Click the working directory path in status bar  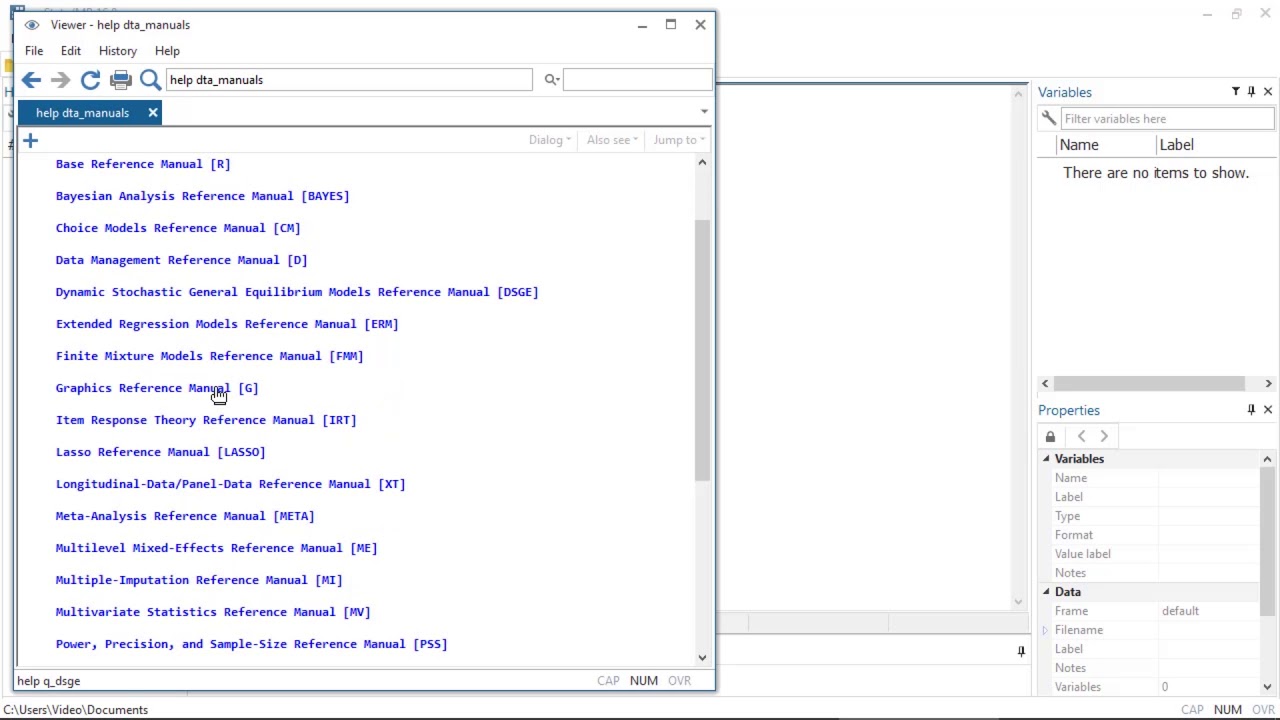[x=76, y=710]
